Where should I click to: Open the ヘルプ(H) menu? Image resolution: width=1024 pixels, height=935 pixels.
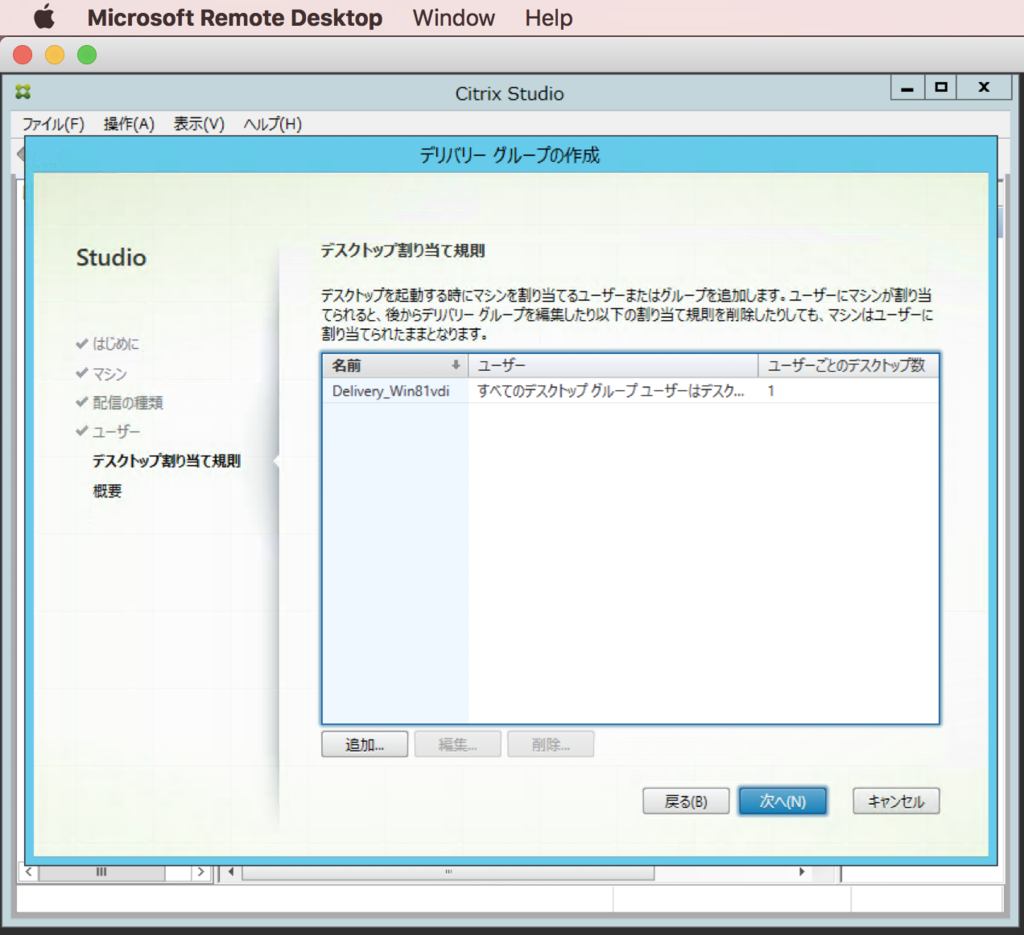point(272,124)
